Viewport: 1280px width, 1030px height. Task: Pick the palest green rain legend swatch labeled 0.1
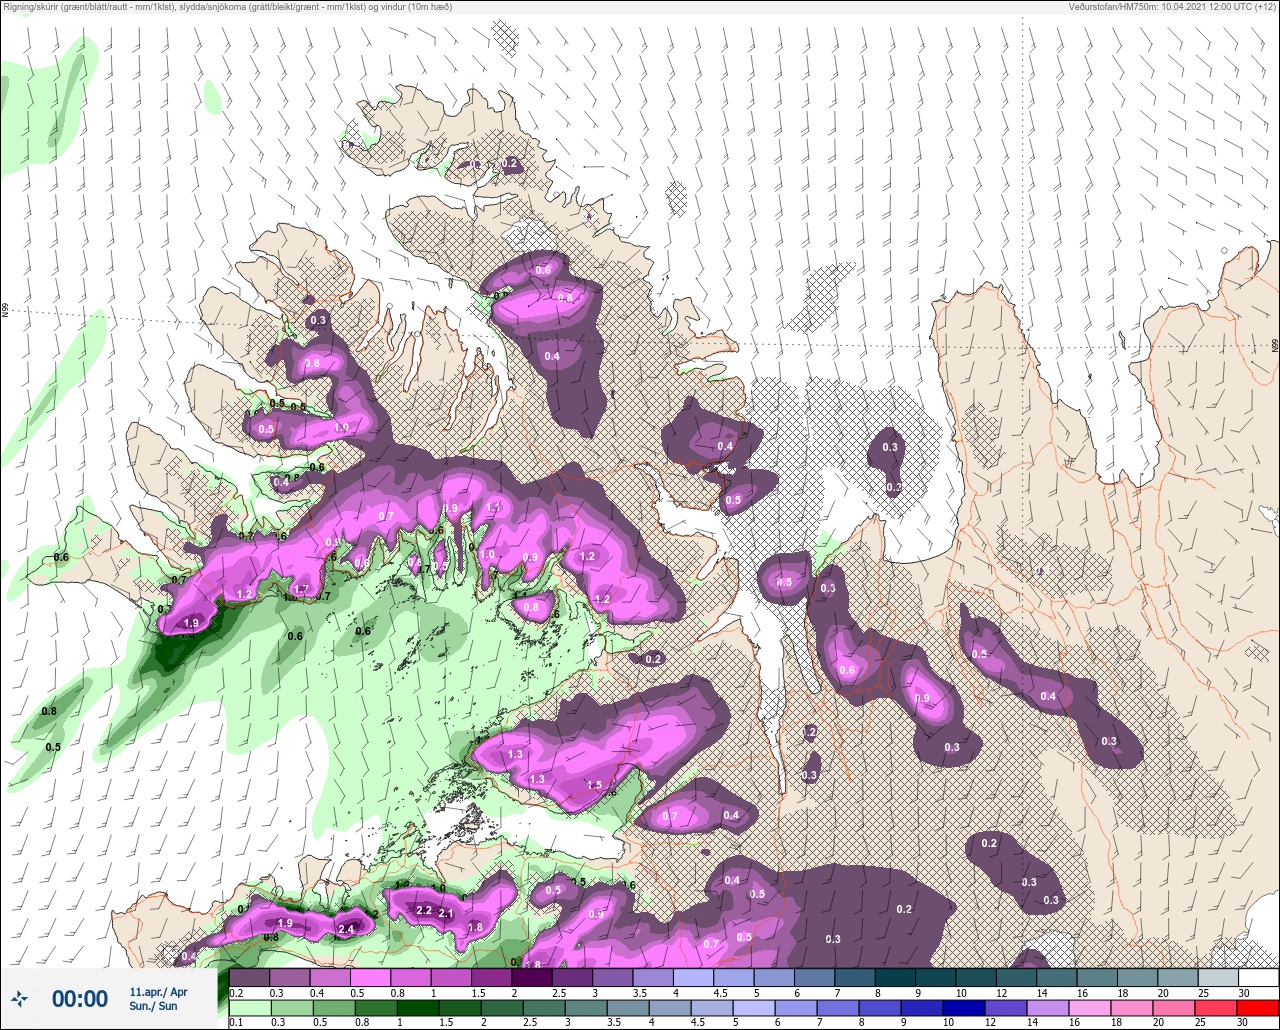click(x=250, y=1009)
